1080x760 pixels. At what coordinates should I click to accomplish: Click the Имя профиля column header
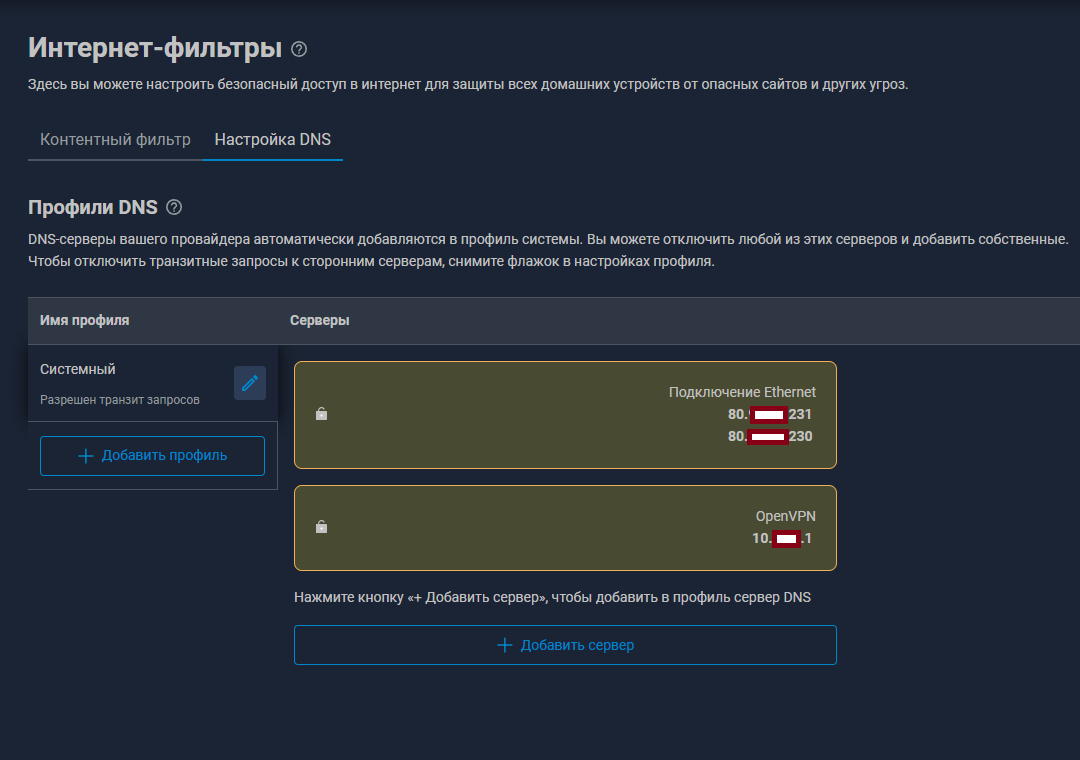pos(85,320)
